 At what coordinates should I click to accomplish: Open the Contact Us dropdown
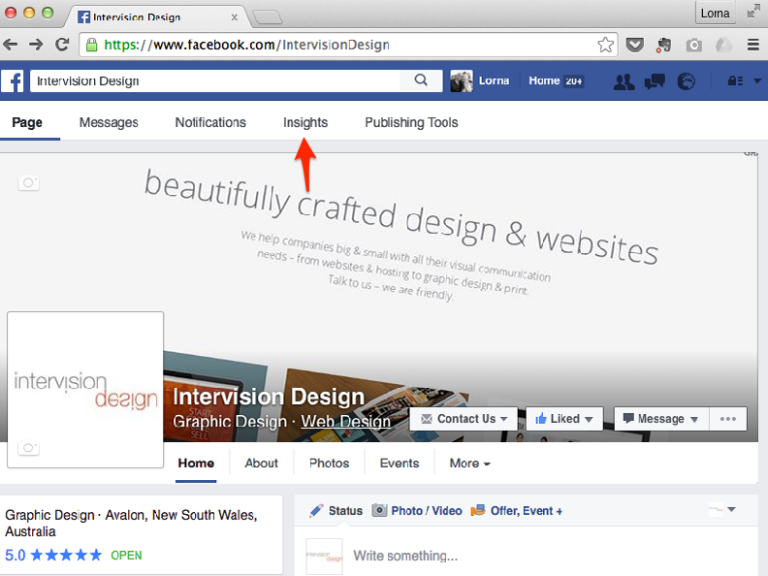point(463,419)
